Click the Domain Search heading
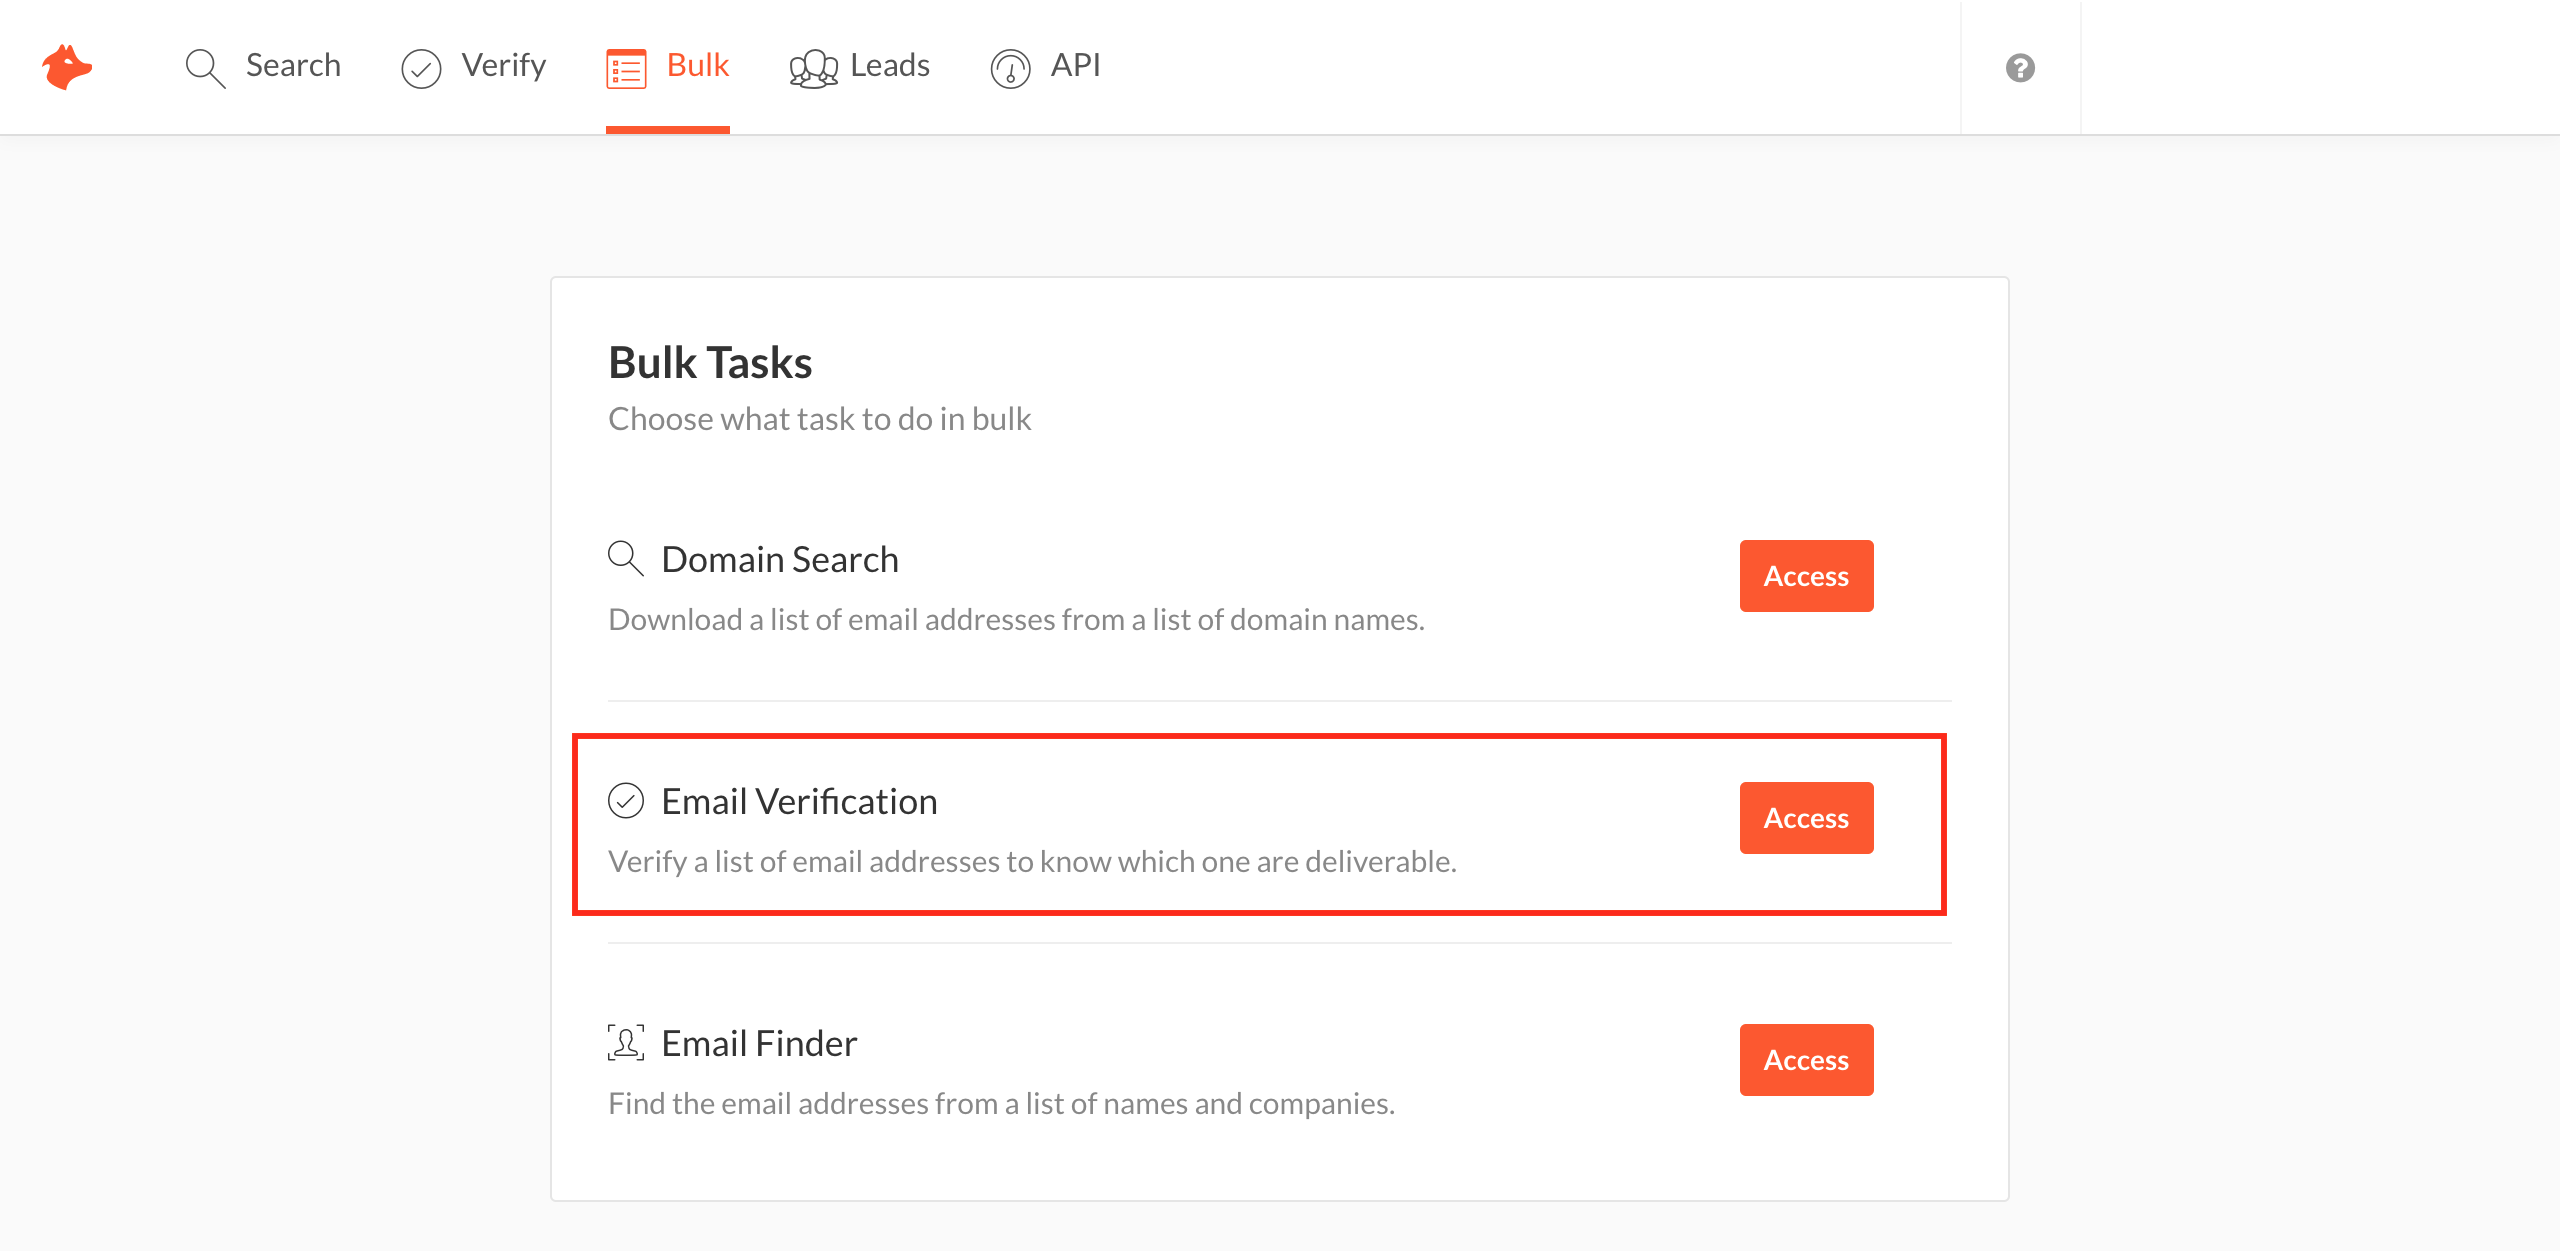2560x1251 pixels. pyautogui.click(x=780, y=559)
